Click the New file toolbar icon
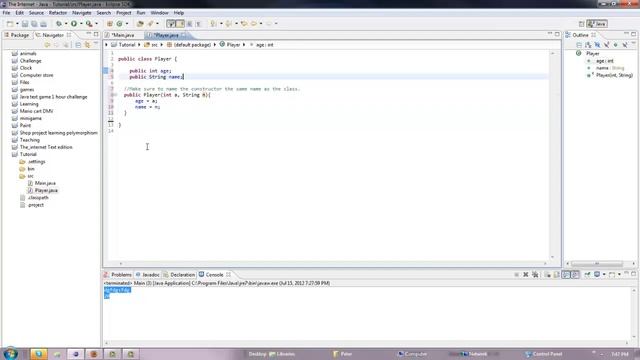Viewport: 640px width, 360px height. 10,24
